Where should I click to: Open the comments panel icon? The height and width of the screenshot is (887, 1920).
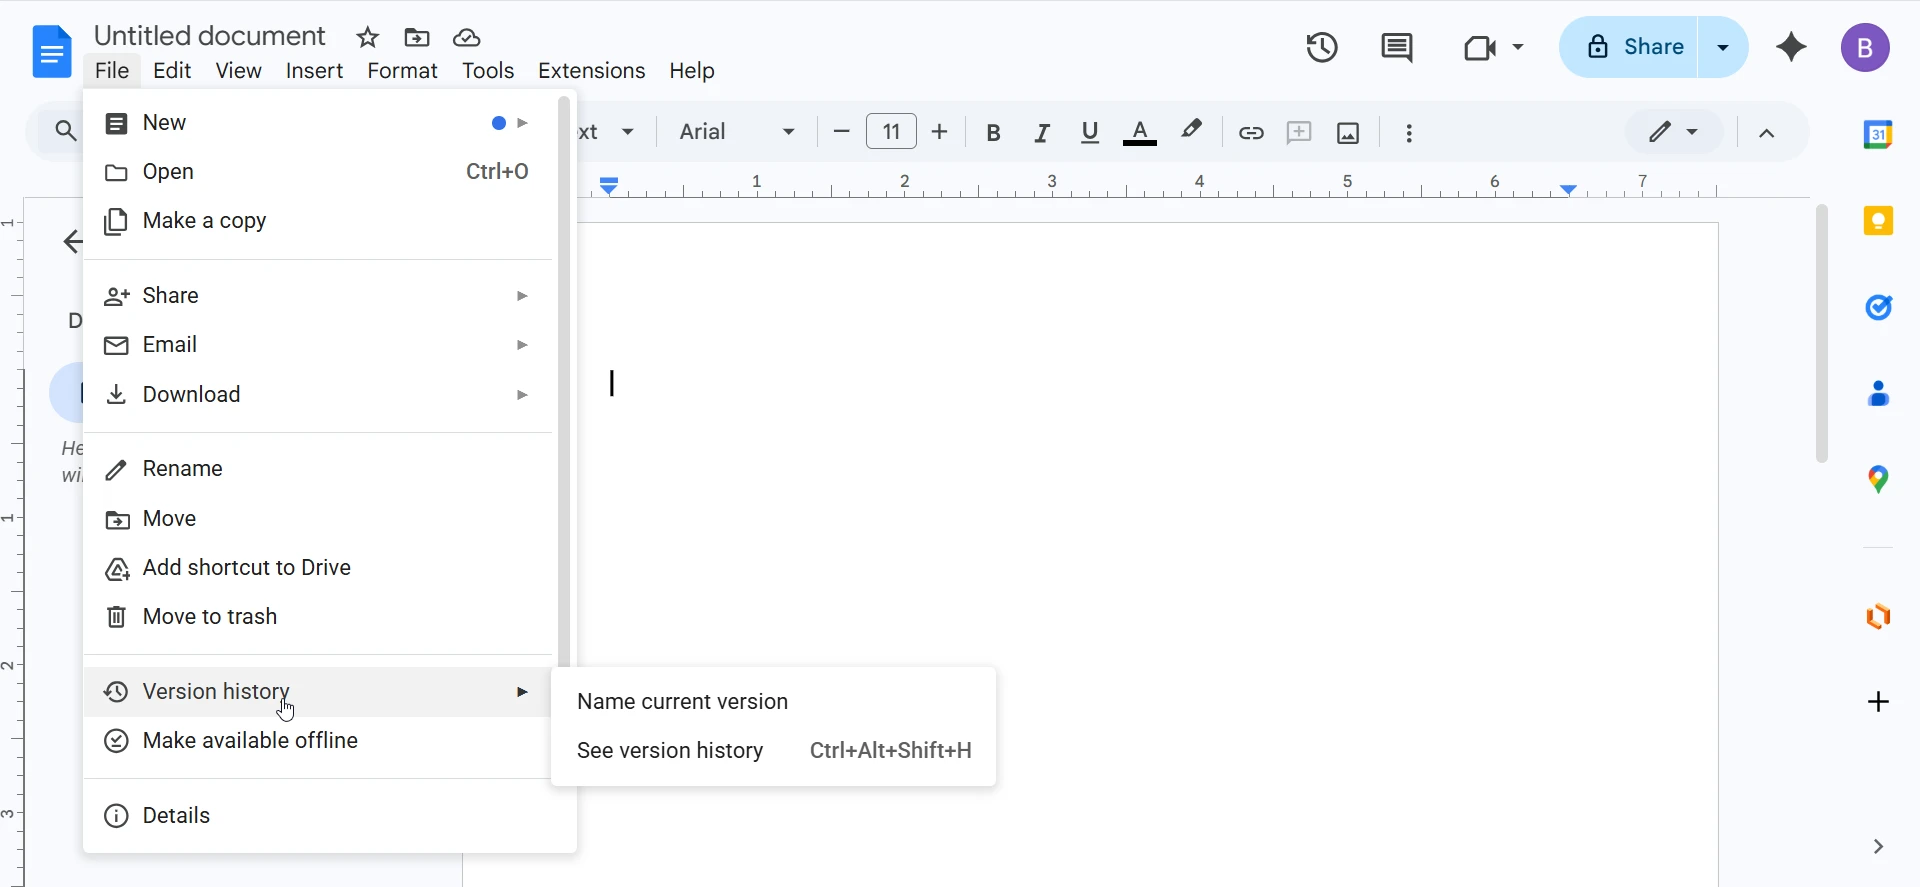coord(1396,47)
